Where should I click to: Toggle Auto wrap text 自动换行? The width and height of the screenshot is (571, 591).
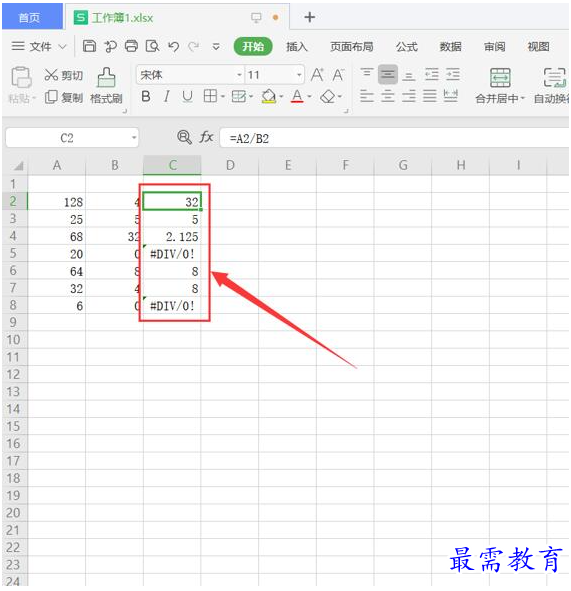point(552,86)
